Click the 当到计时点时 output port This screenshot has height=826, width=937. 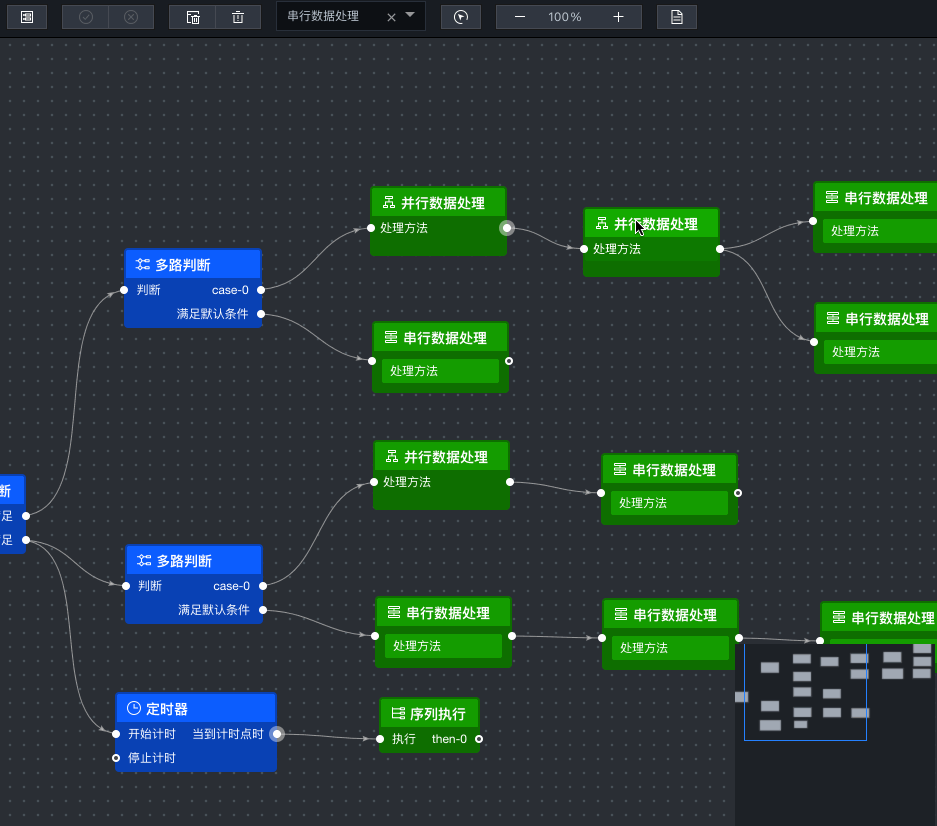click(277, 734)
